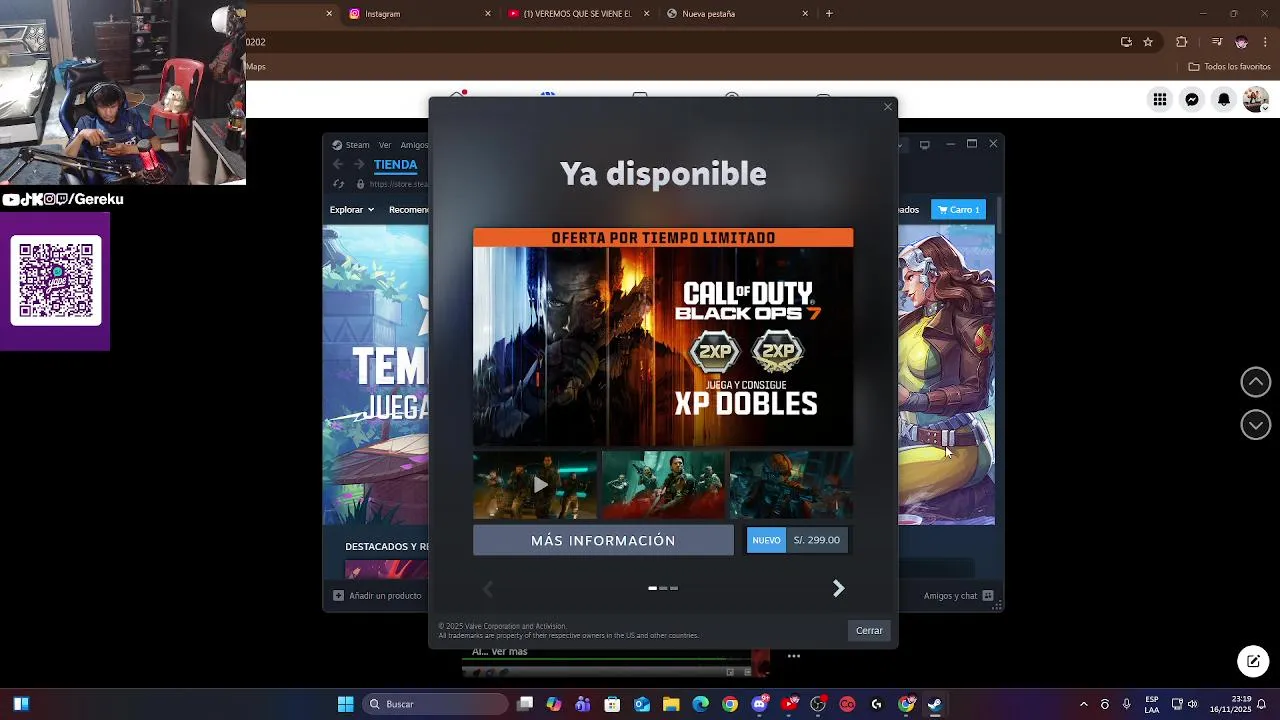The height and width of the screenshot is (720, 1280).
Task: Show hidden system tray icons
Action: (x=1083, y=704)
